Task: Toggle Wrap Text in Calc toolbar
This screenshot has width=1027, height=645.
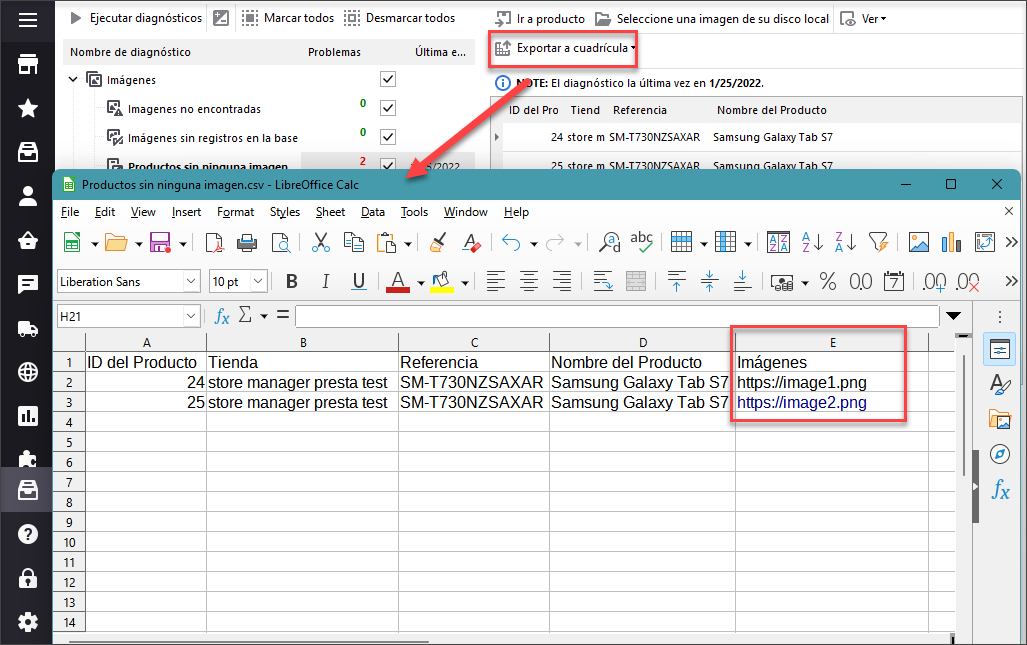Action: (x=603, y=282)
